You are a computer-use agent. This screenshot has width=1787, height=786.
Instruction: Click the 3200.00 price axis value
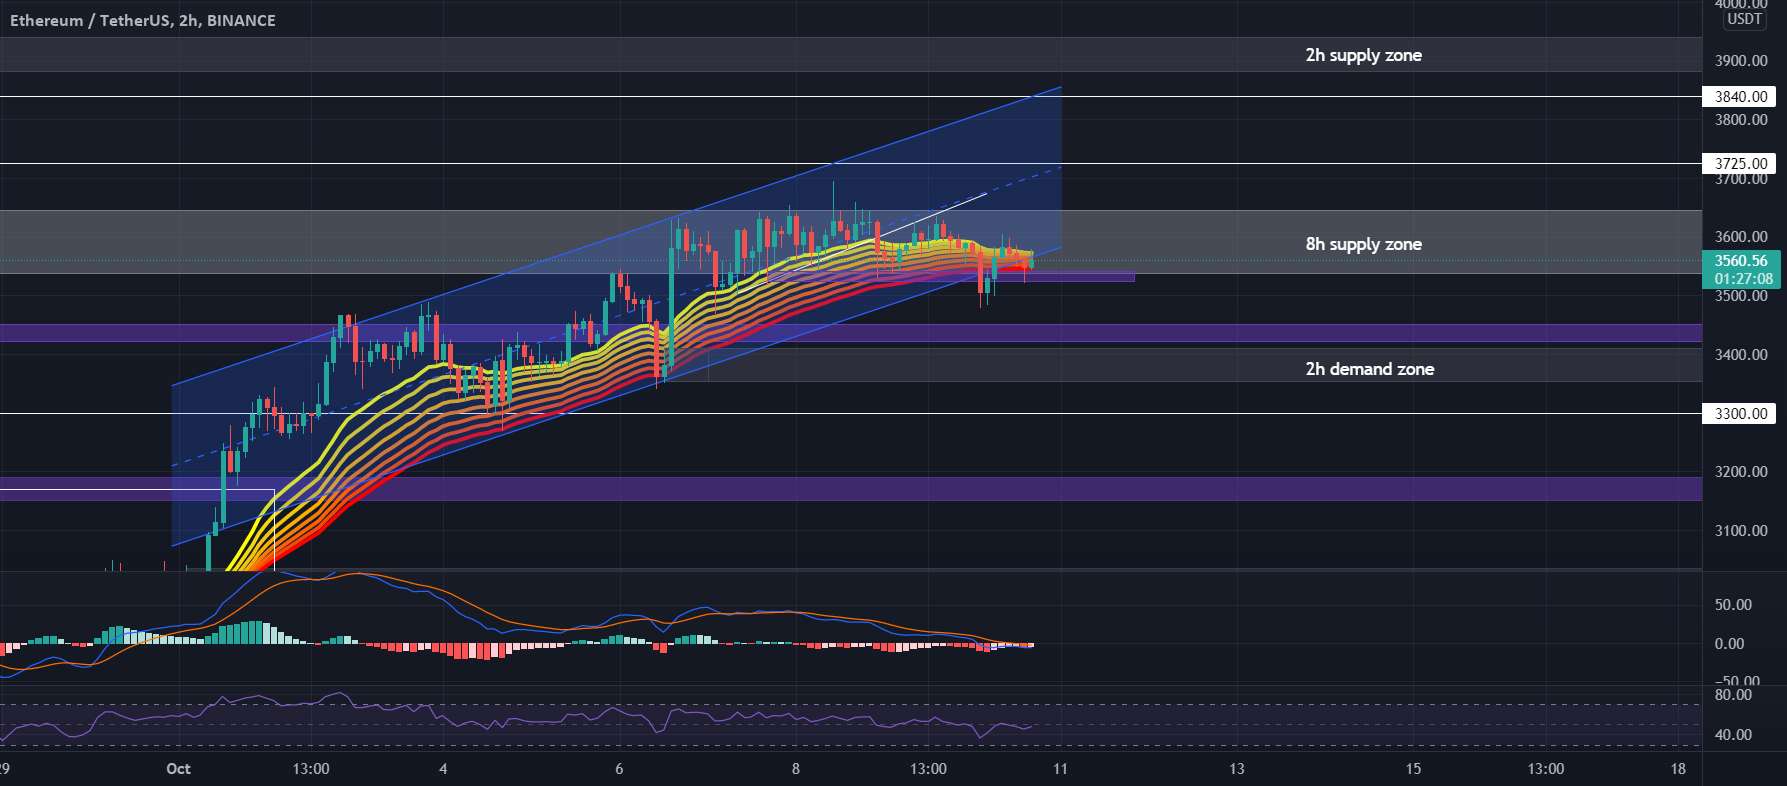[x=1741, y=472]
